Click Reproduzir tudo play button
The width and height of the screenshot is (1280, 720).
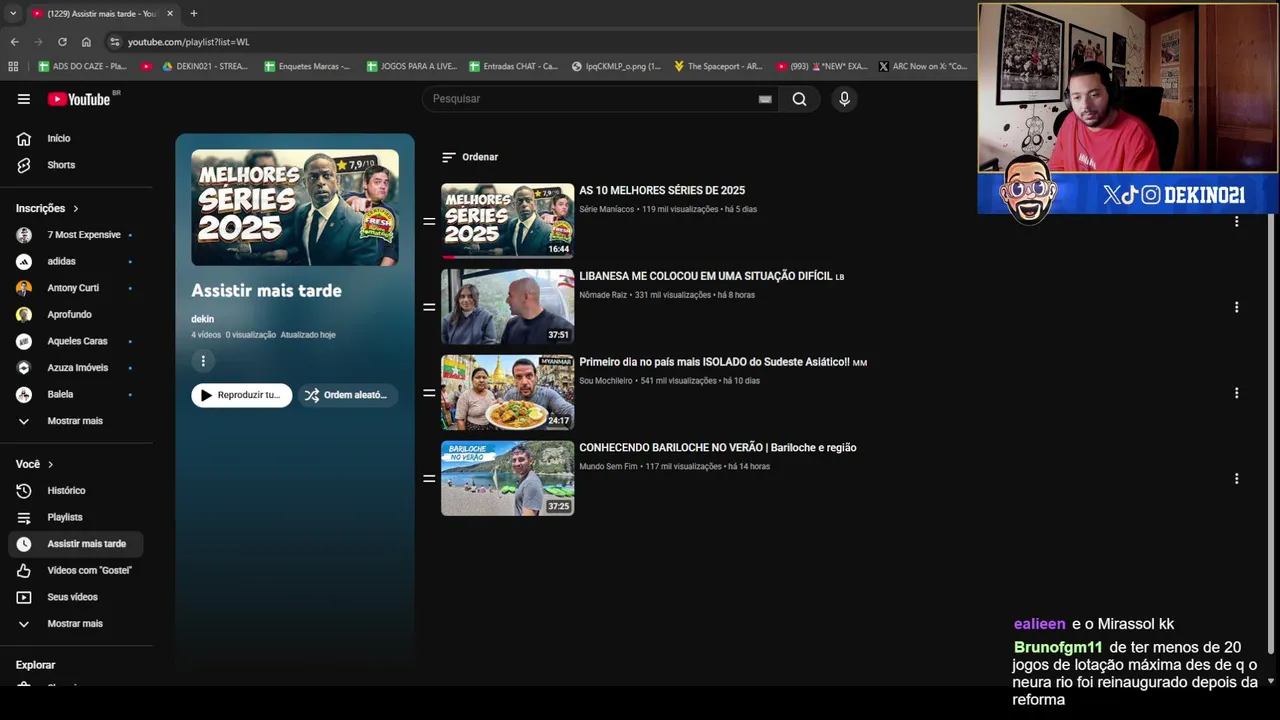[242, 395]
